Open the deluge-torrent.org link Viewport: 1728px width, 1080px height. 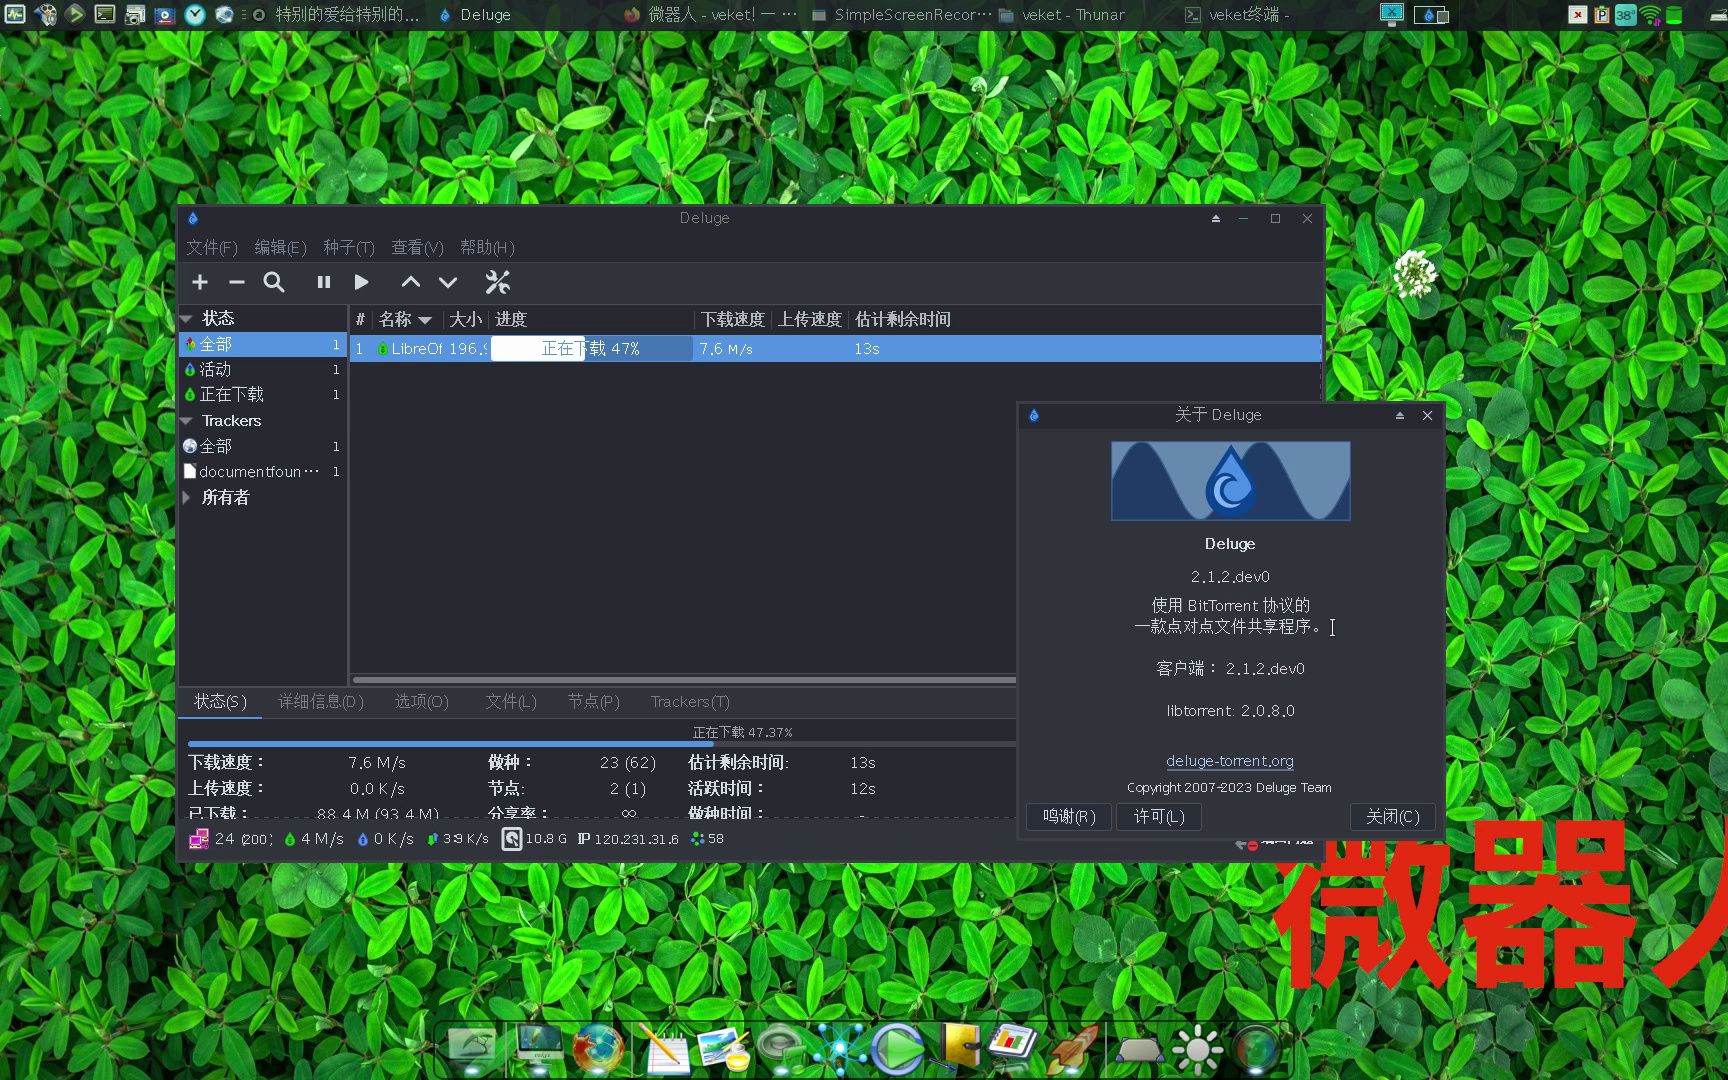1230,761
